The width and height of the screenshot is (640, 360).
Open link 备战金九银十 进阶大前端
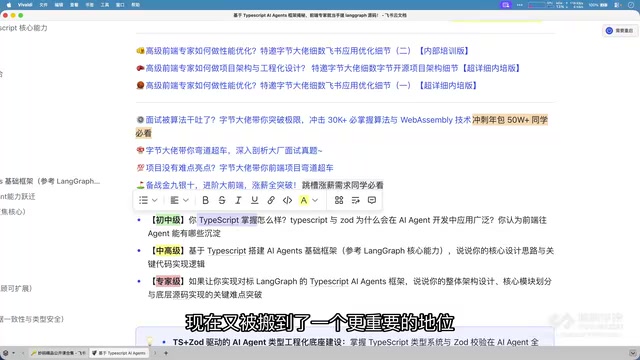(x=221, y=185)
